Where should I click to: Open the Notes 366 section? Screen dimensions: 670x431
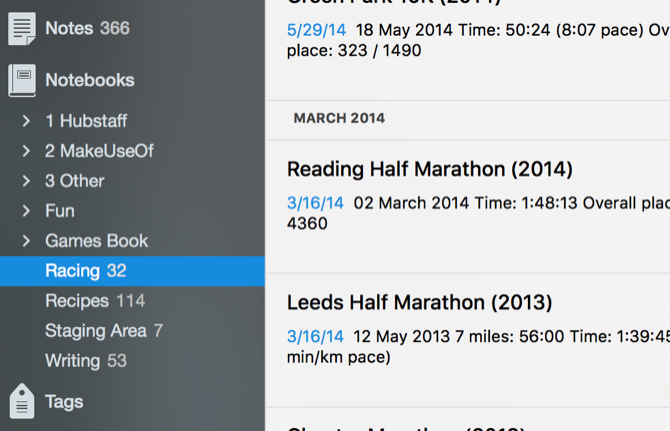click(x=87, y=28)
